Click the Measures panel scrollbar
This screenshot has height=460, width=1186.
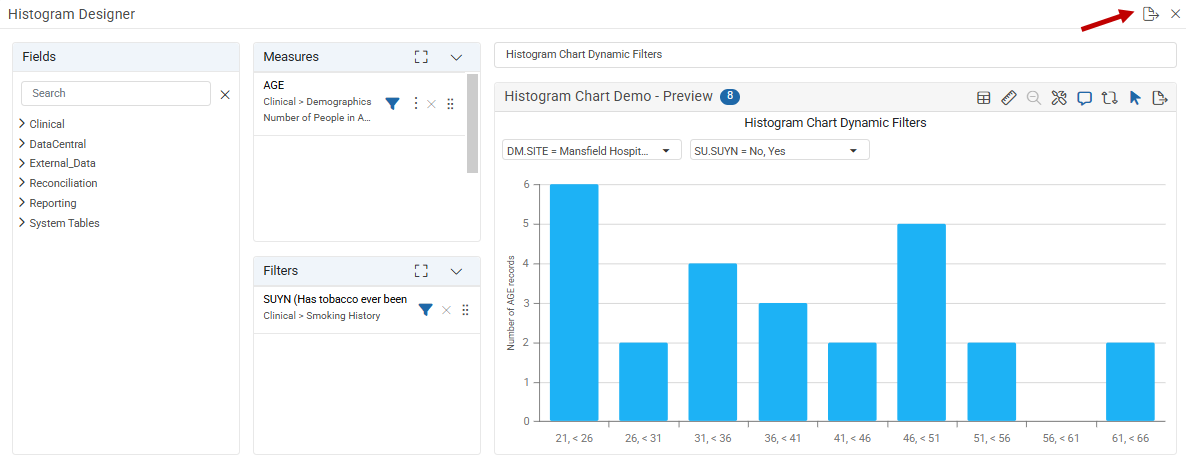click(473, 123)
